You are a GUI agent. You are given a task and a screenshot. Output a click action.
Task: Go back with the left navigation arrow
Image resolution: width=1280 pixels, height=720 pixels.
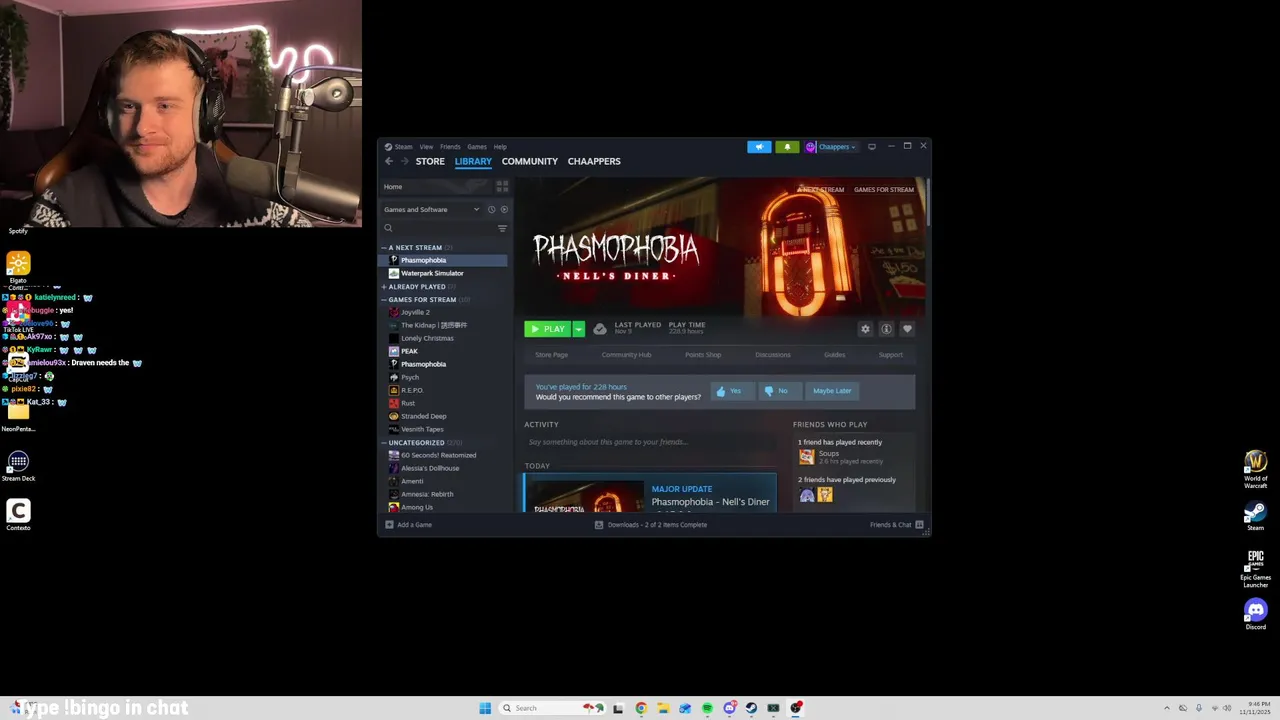(x=389, y=161)
